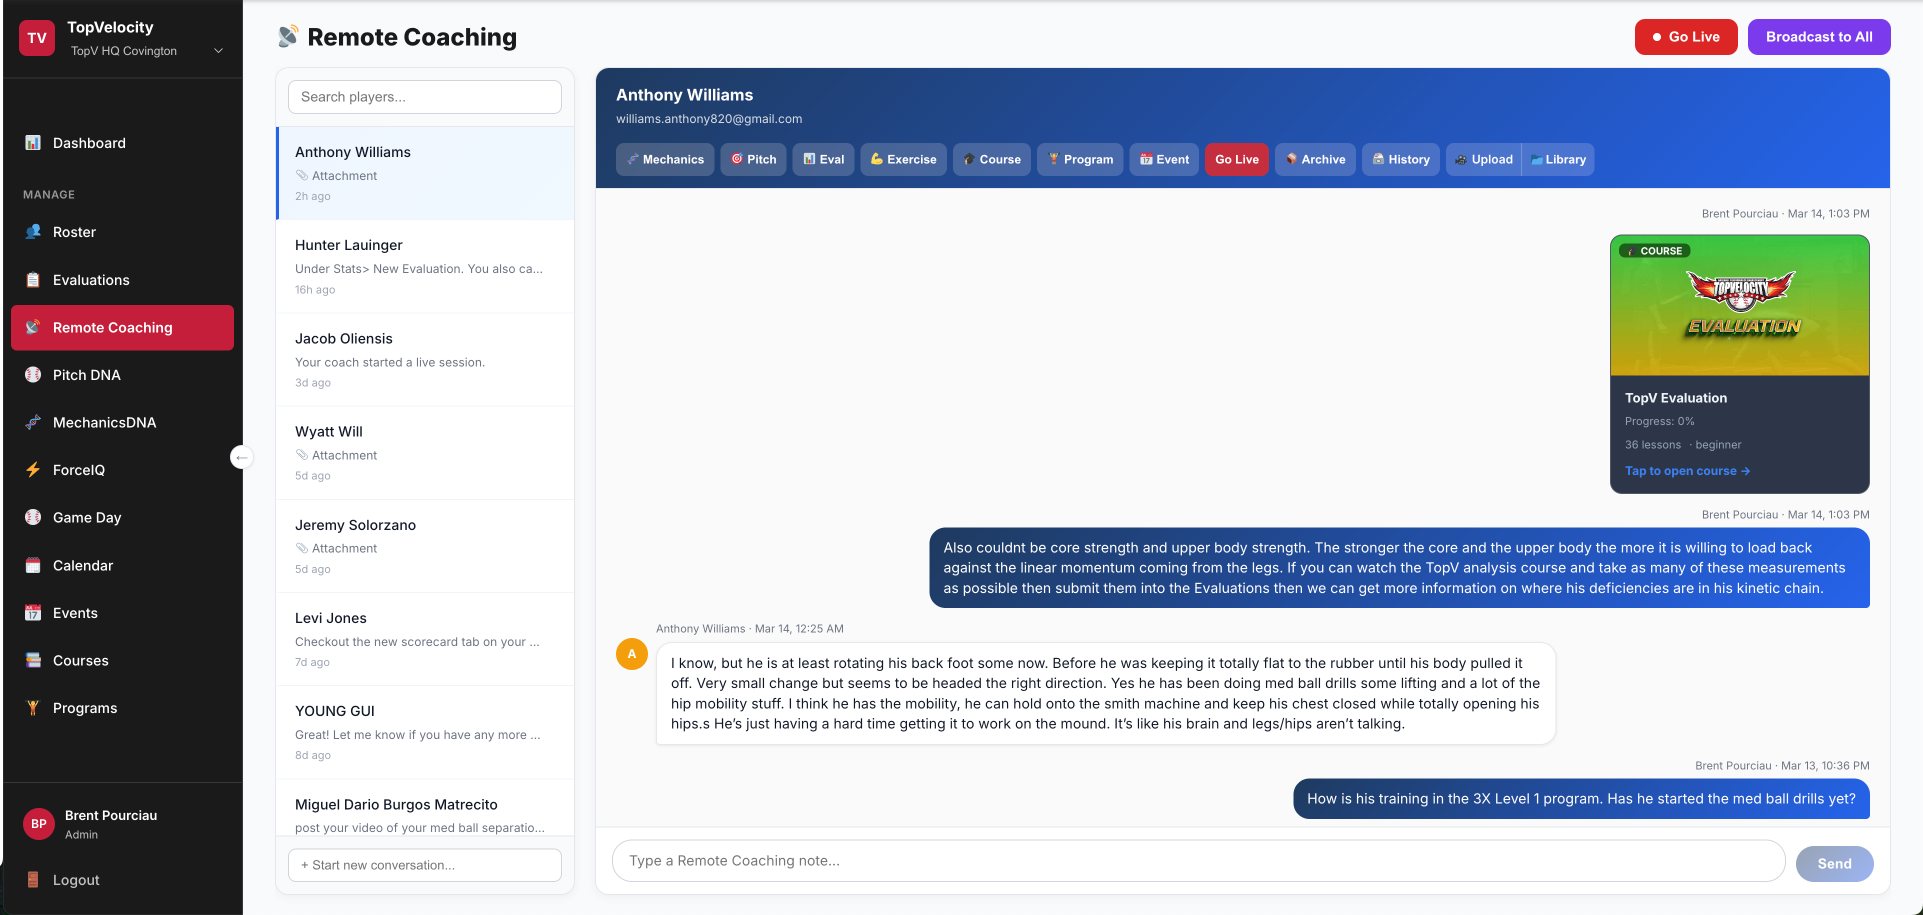The image size is (1923, 915).
Task: Select Hunter Lauinger's conversation
Action: click(x=425, y=266)
